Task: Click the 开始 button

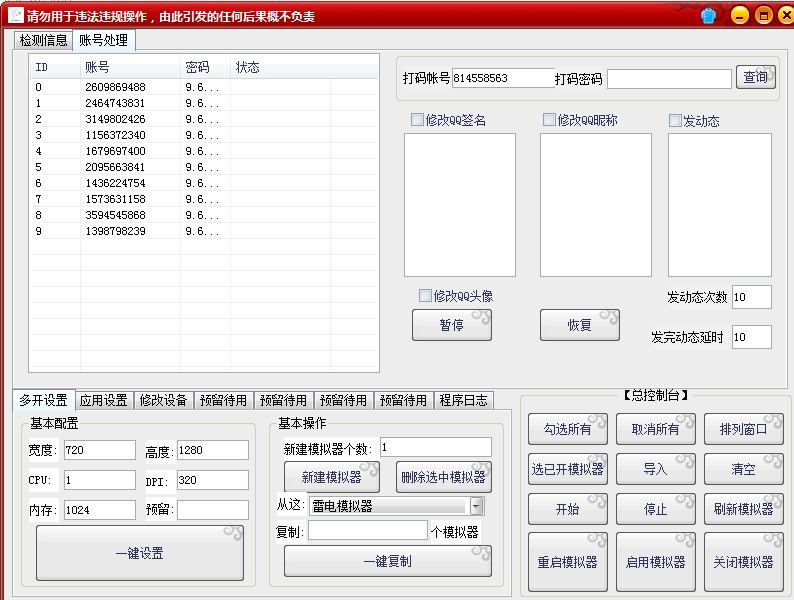Action: point(568,509)
